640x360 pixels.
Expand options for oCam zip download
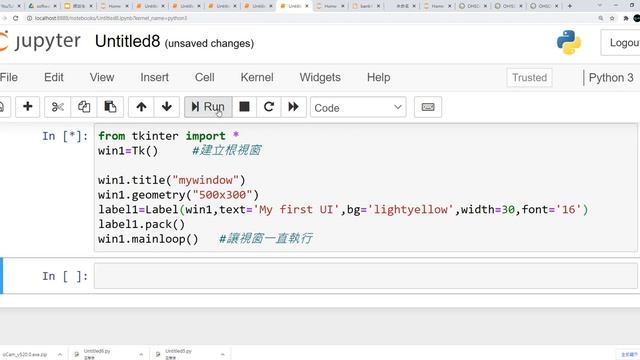60,354
